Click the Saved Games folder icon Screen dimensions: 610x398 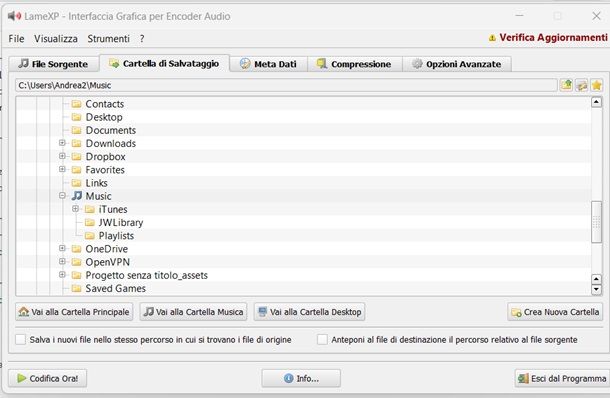coord(77,288)
